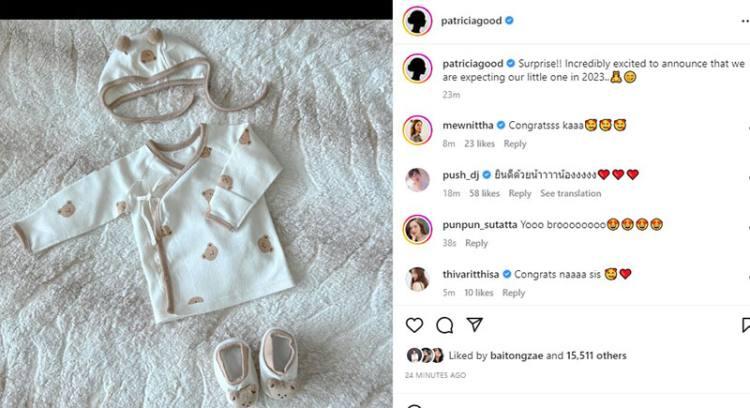View thivaritthisa's profile avatar
Viewport: 750px width, 408px height.
coord(417,278)
